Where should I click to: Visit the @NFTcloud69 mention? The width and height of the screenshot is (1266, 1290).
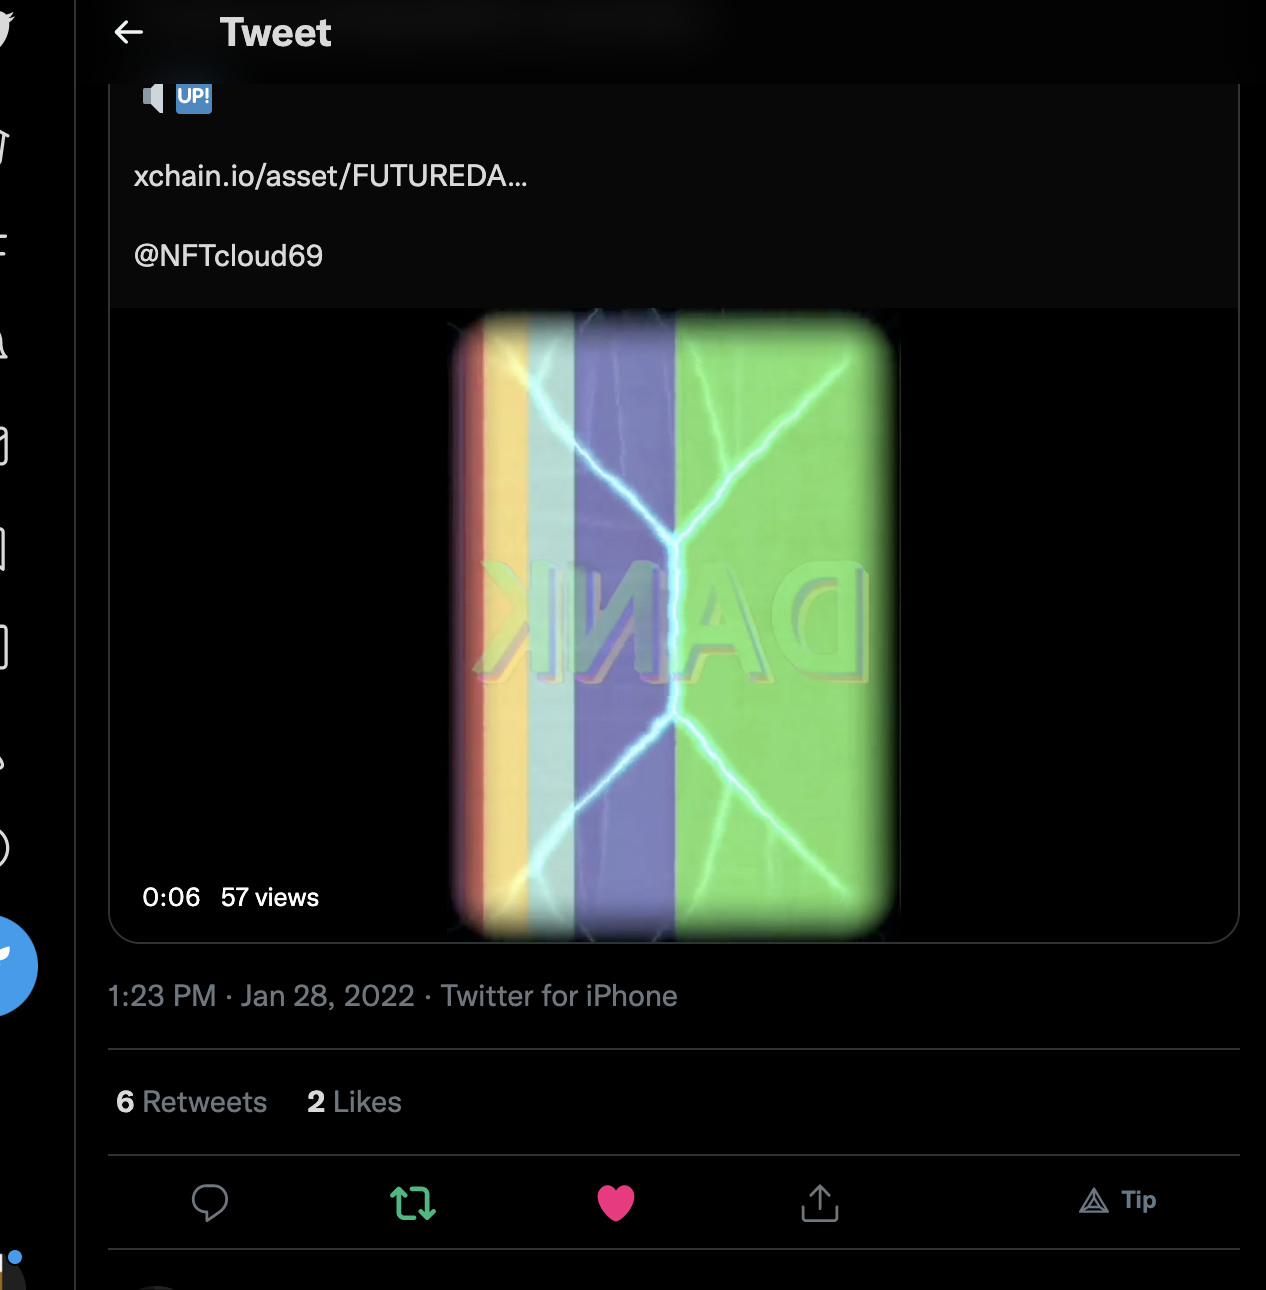point(228,256)
